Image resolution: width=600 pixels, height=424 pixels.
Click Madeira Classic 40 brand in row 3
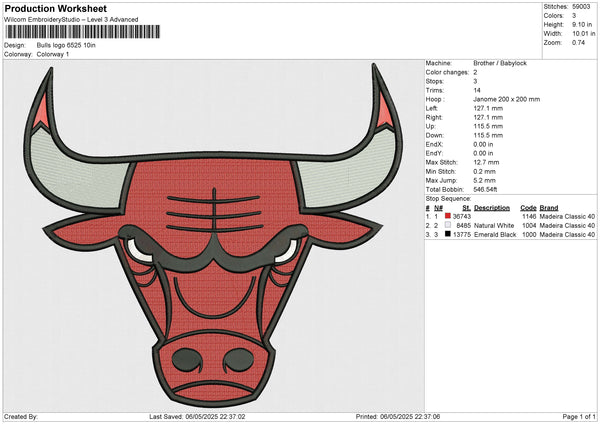coord(567,235)
